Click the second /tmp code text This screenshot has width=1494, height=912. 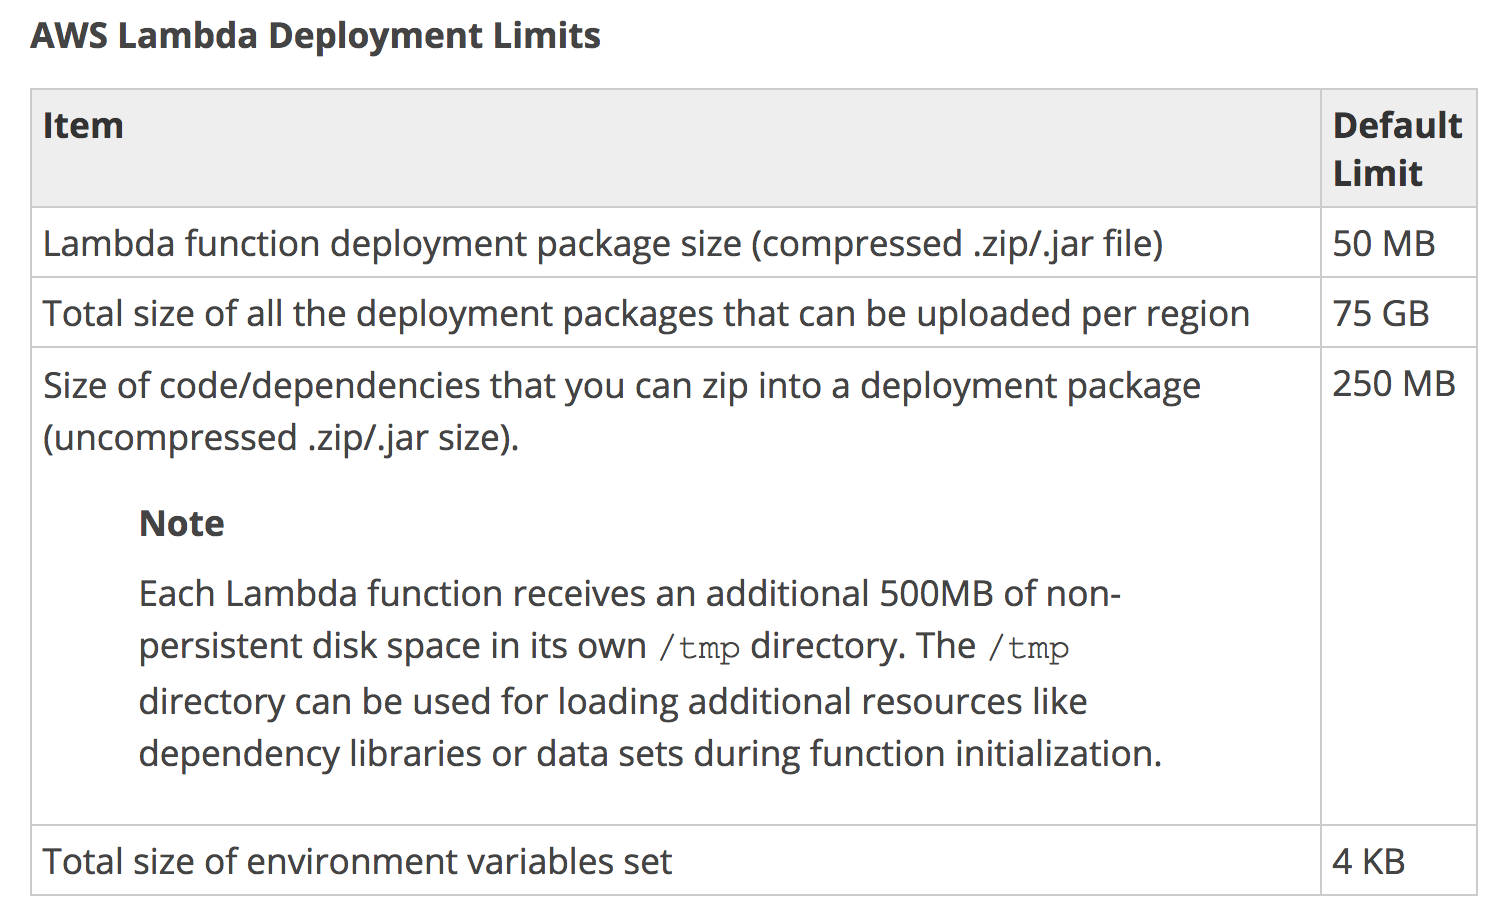click(1028, 648)
